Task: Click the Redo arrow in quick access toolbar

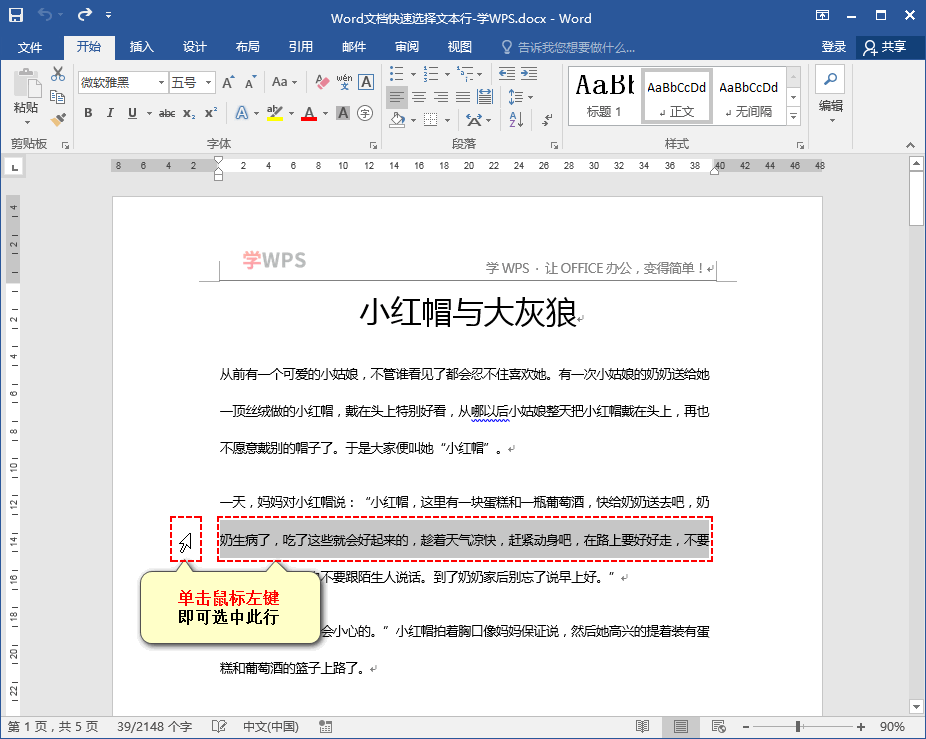Action: 84,14
